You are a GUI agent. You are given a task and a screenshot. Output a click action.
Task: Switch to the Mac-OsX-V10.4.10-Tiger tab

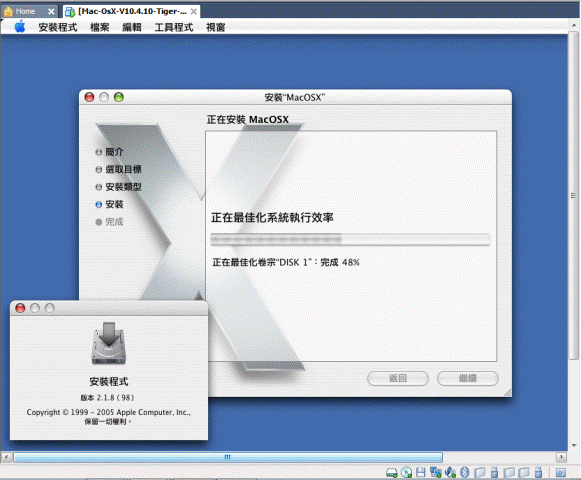tap(132, 11)
